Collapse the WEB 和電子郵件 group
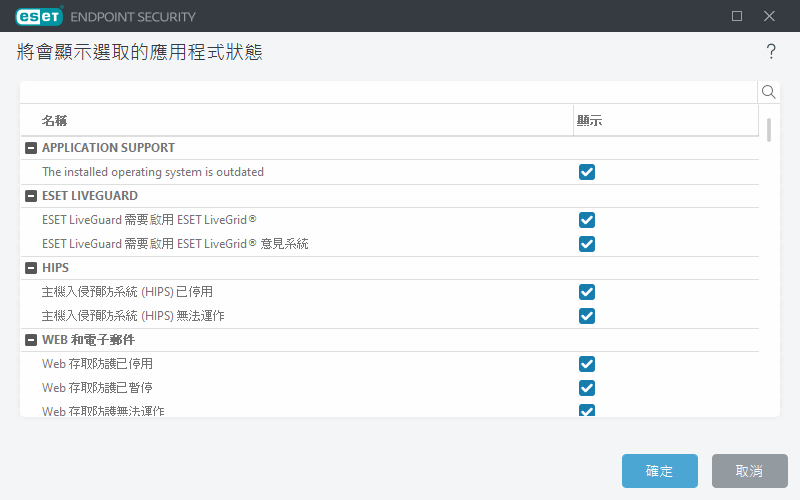Screen dimensions: 800x500 [31, 340]
